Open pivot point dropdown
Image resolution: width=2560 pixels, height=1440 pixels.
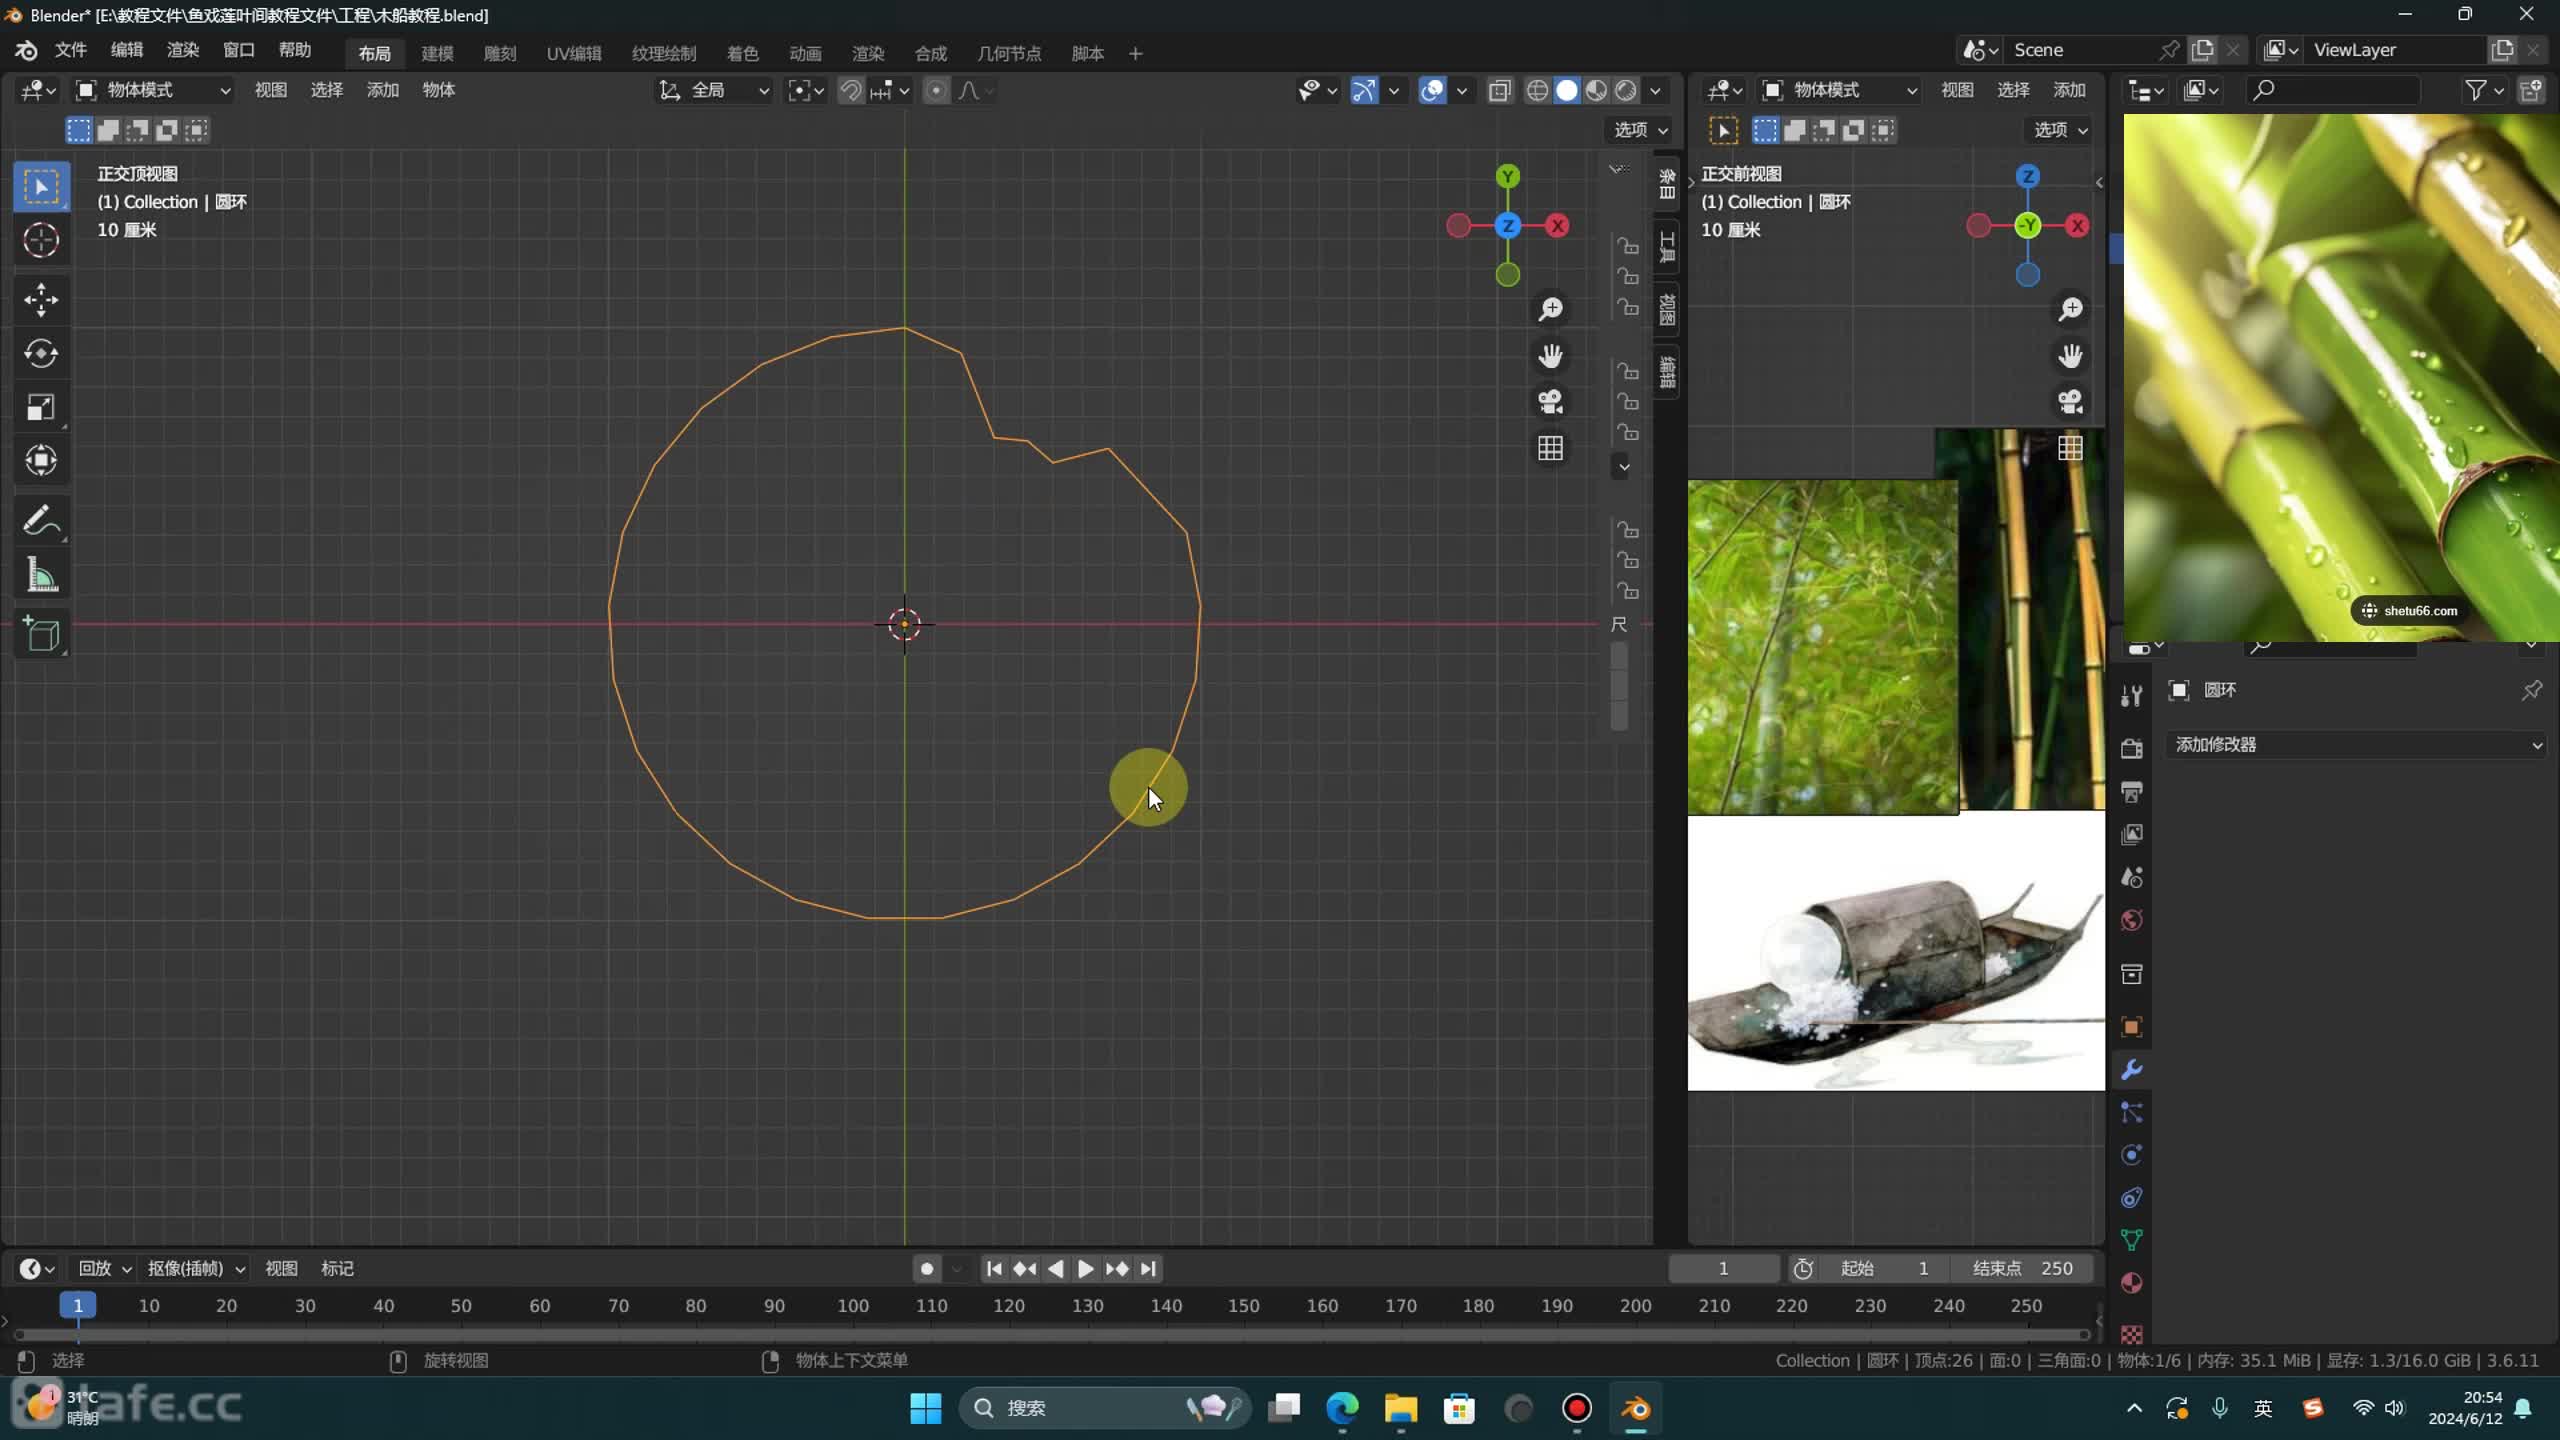click(x=806, y=90)
